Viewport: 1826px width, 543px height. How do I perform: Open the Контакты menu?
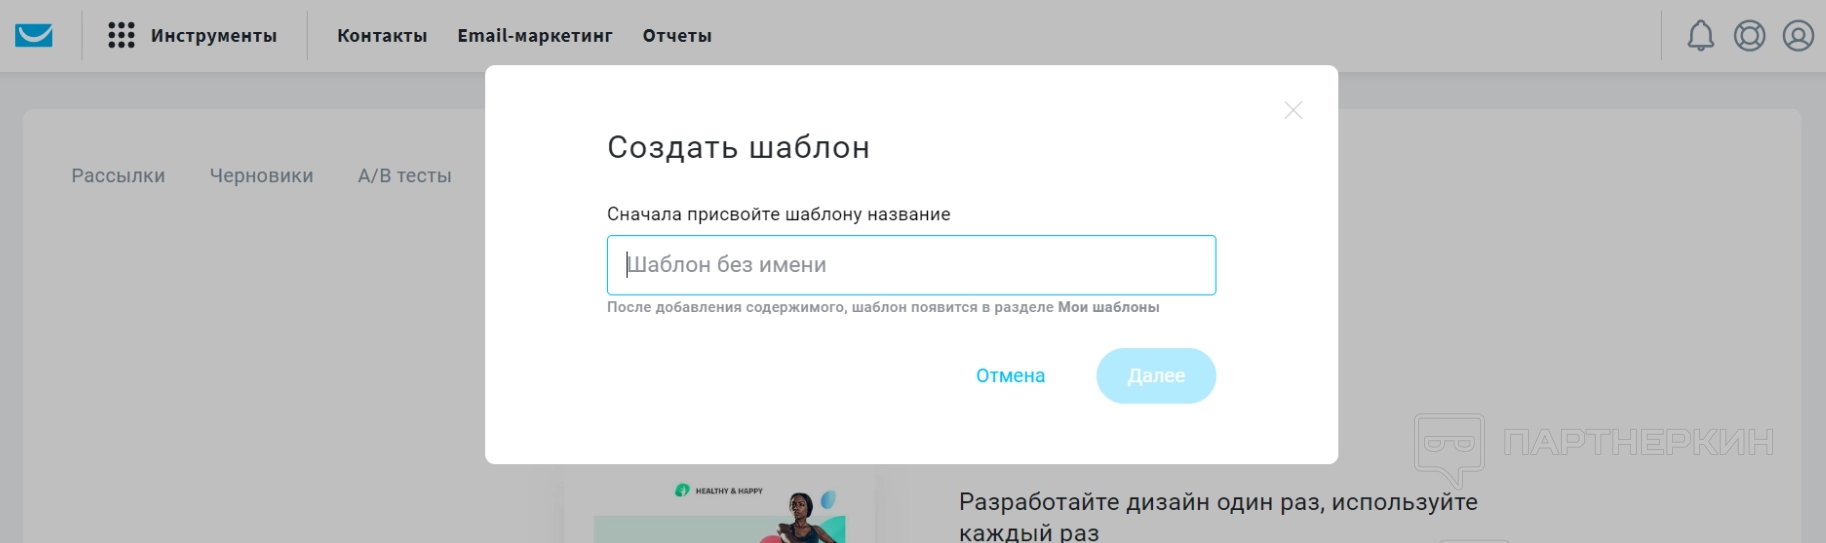click(382, 36)
